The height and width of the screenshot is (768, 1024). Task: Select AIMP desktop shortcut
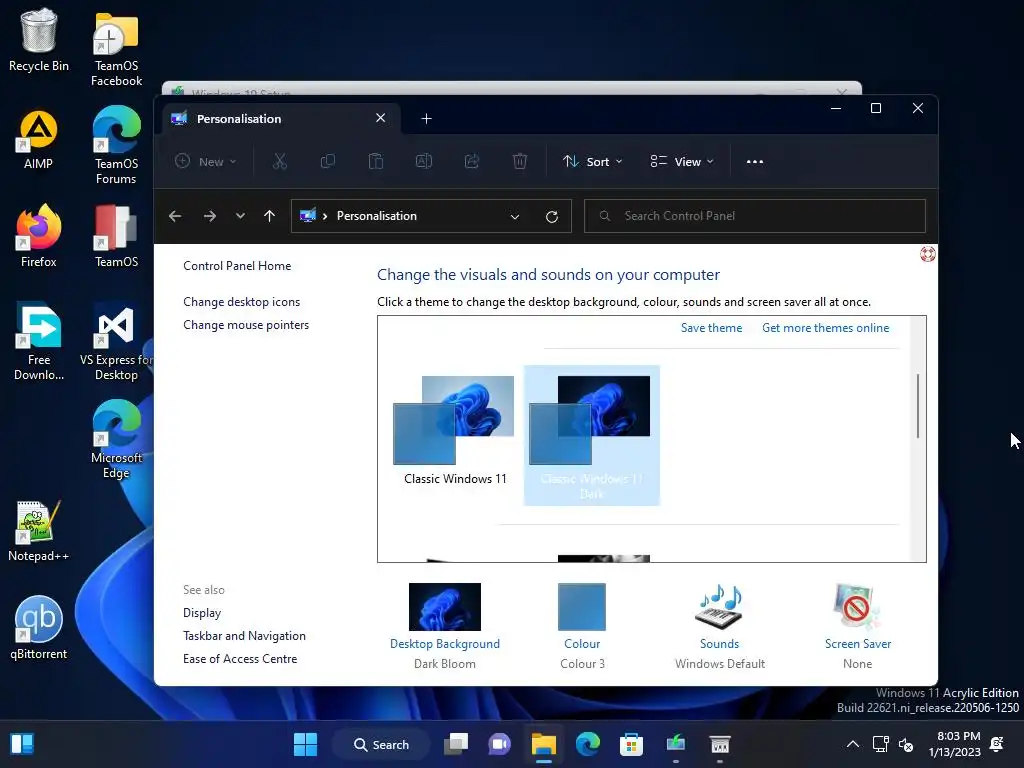tap(39, 140)
